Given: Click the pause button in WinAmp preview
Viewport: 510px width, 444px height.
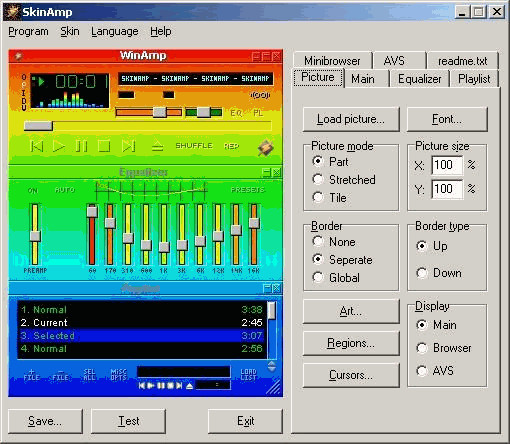Looking at the screenshot, I should click(81, 146).
